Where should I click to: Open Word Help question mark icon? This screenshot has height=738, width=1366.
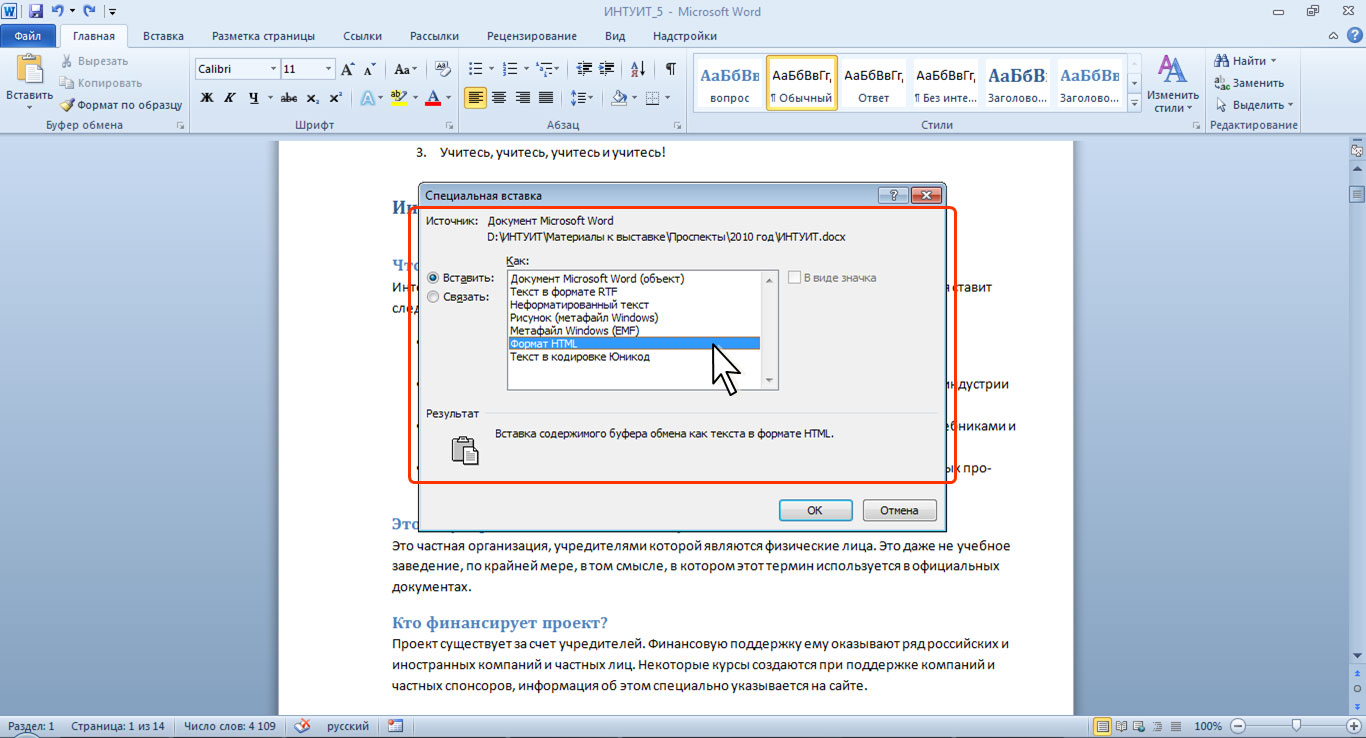click(x=1354, y=35)
